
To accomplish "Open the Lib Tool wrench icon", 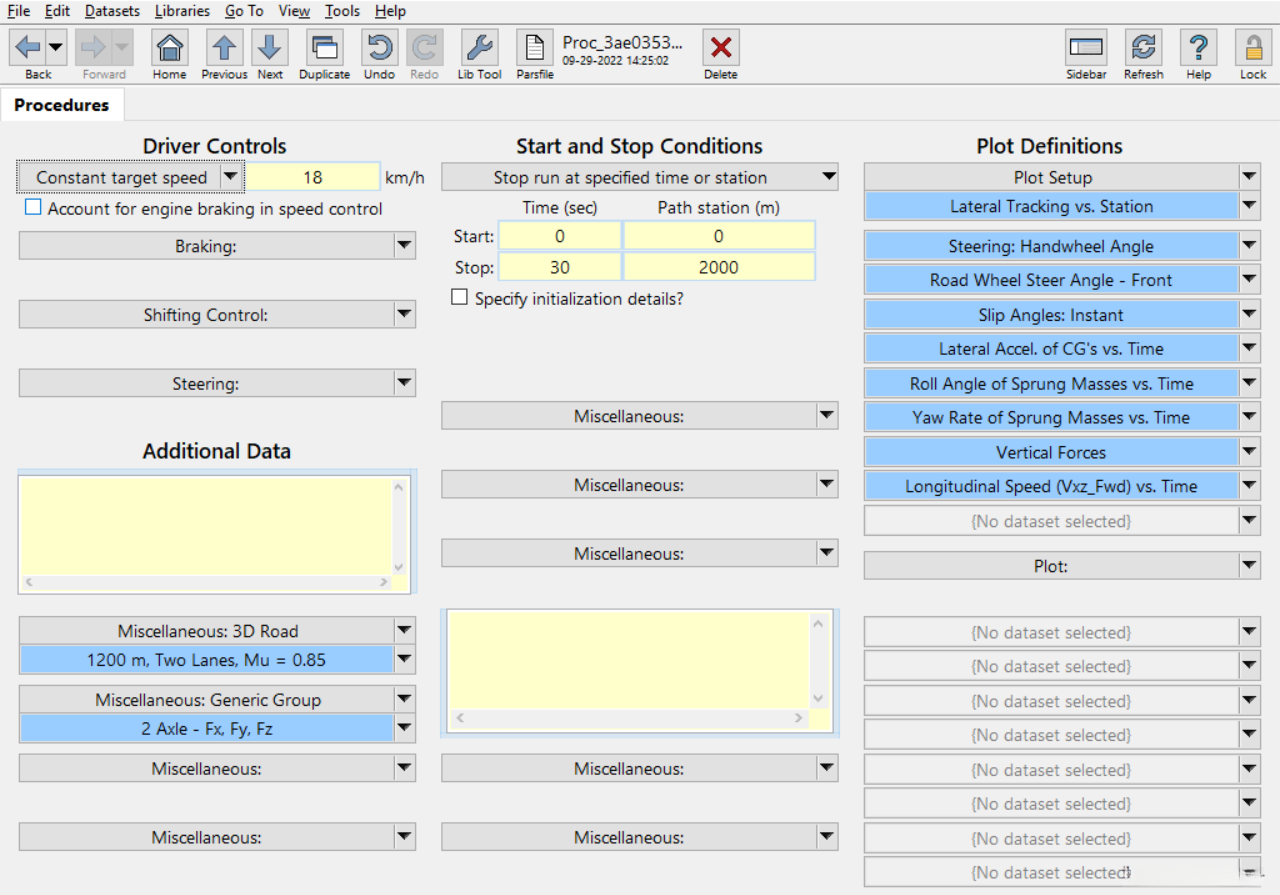I will [479, 48].
